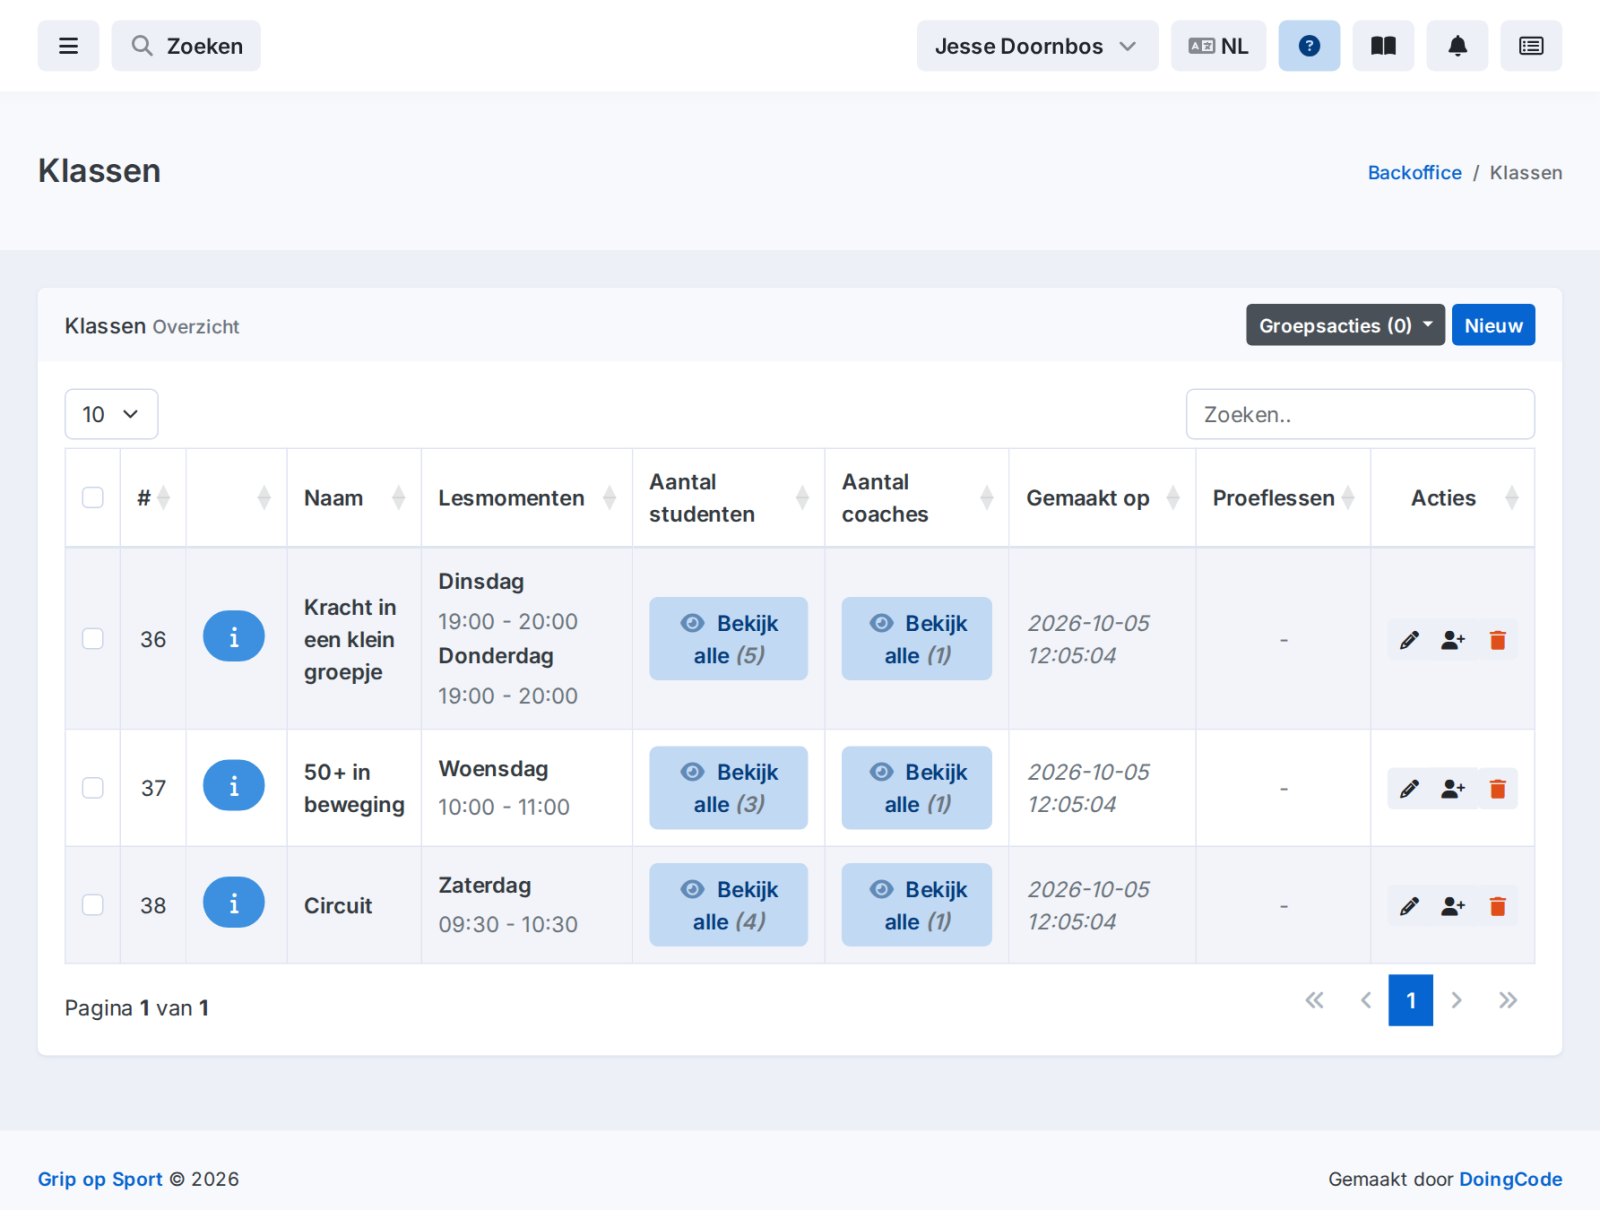Select all rows with header checkbox
Viewport: 1600px width, 1210px height.
tap(93, 498)
